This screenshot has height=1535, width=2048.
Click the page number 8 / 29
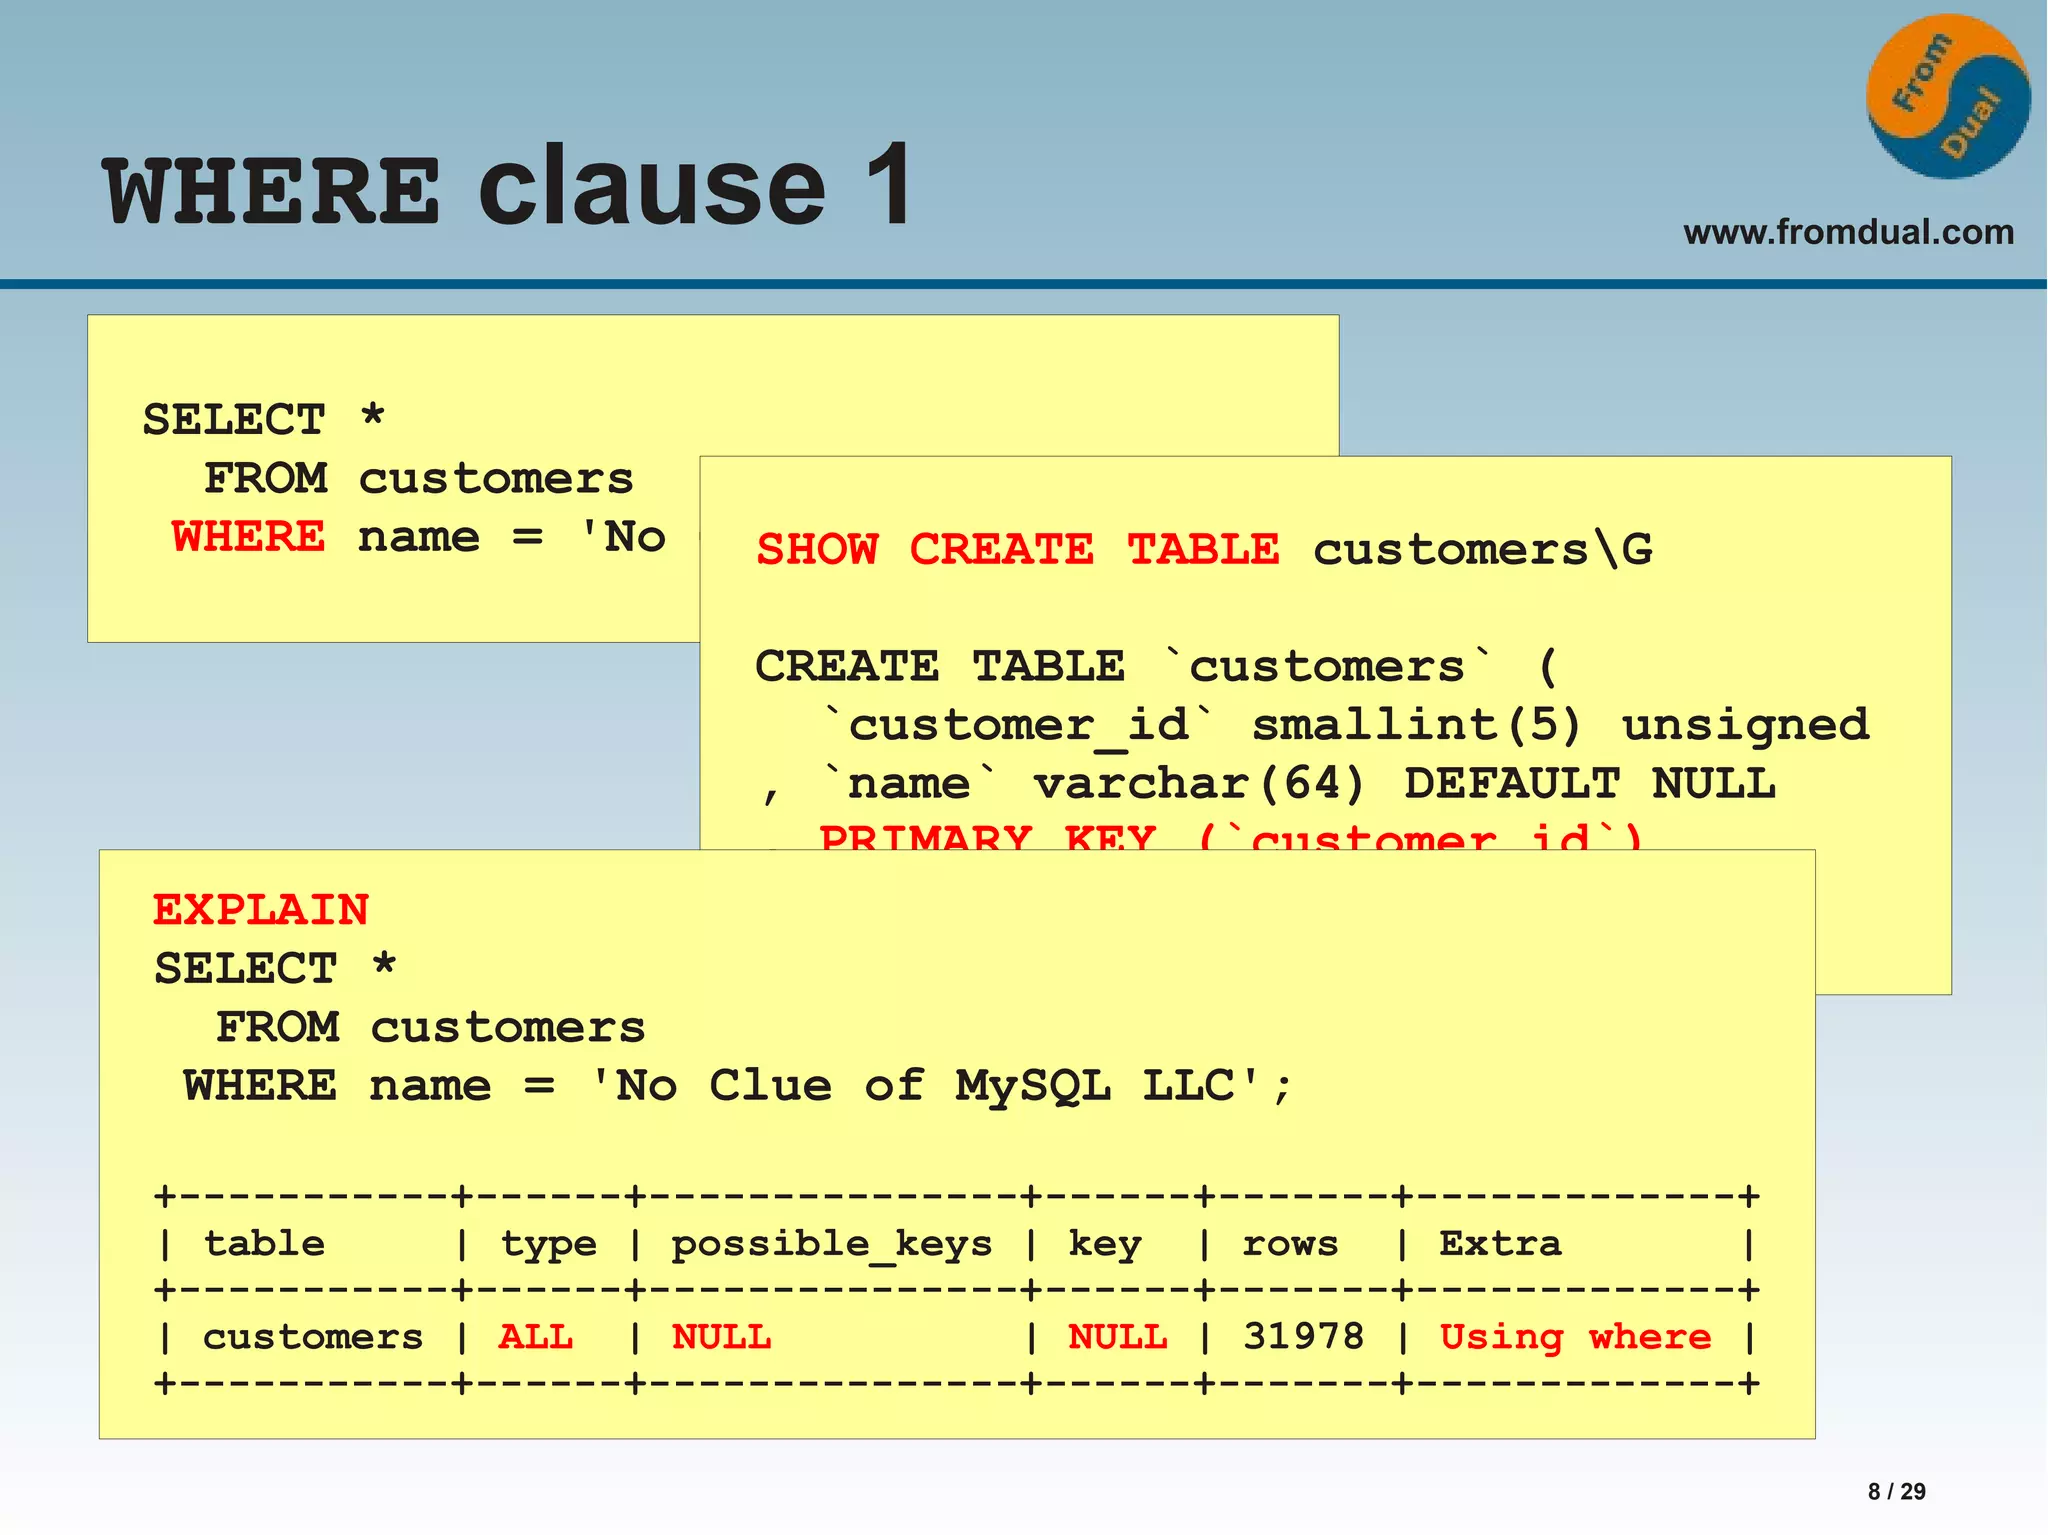[x=1897, y=1491]
